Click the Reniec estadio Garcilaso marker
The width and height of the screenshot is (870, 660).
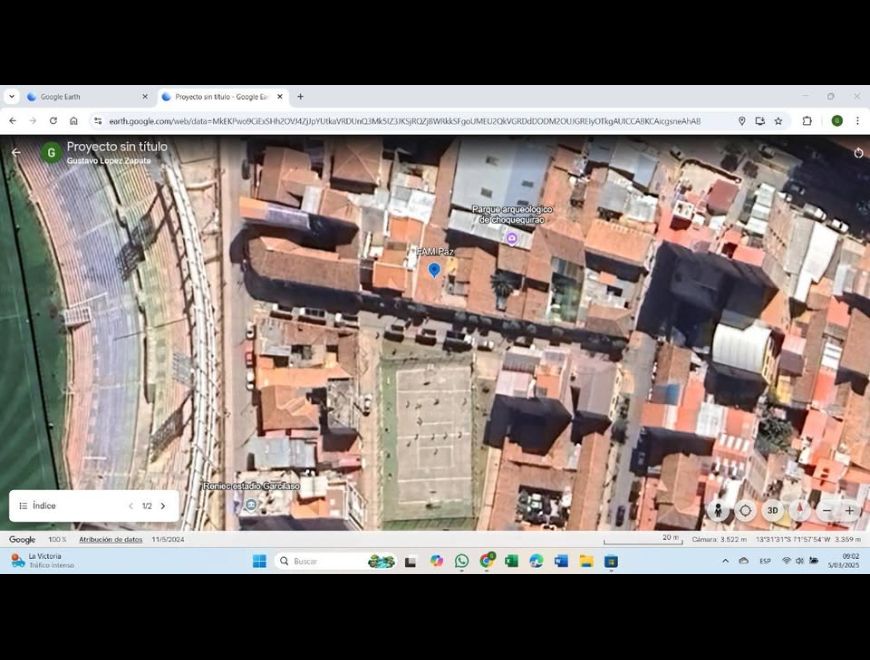[251, 504]
